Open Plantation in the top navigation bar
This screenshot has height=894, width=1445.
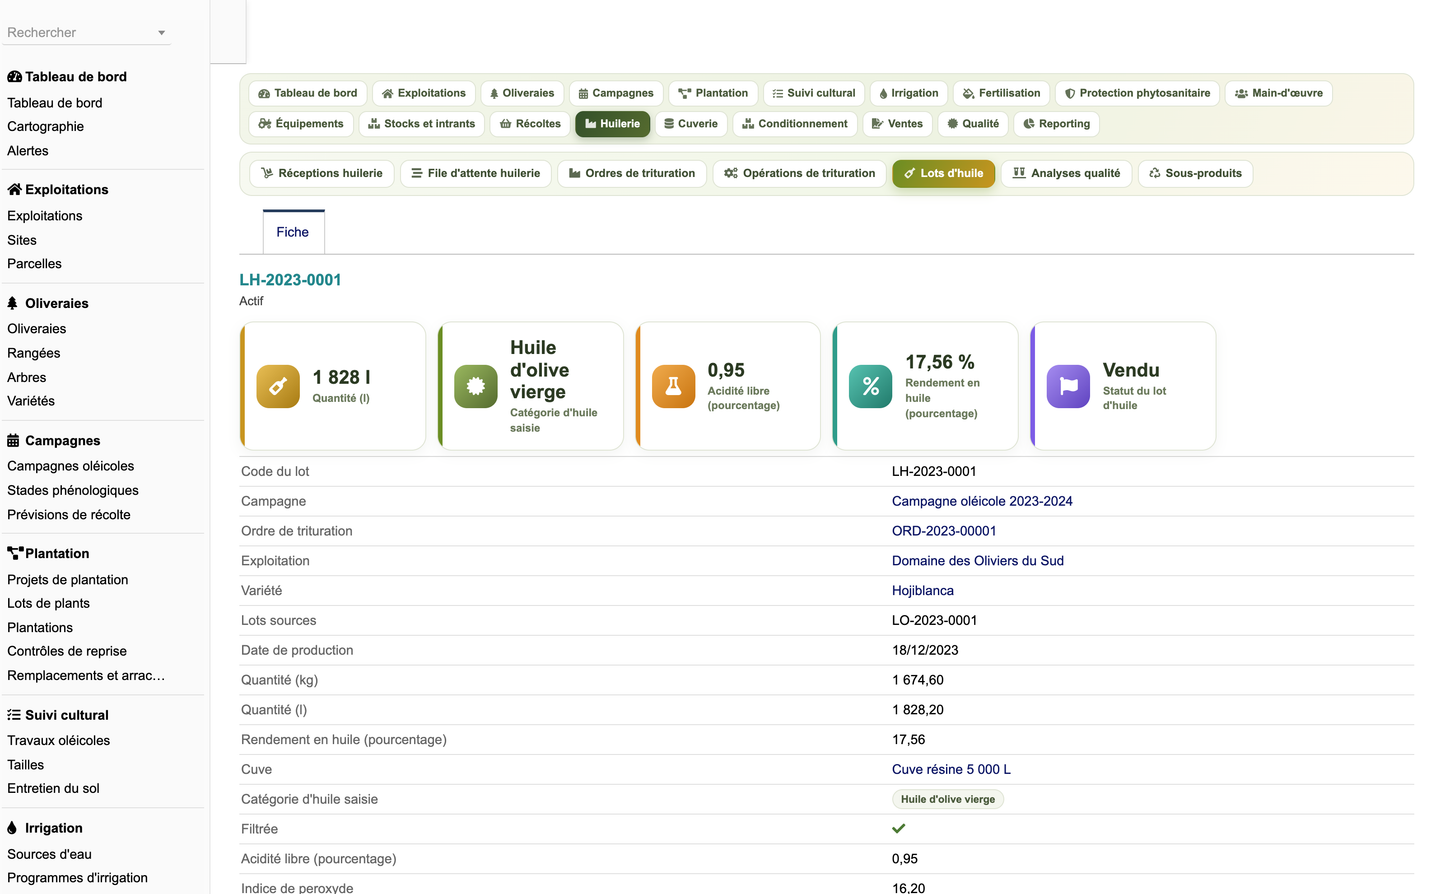(713, 93)
